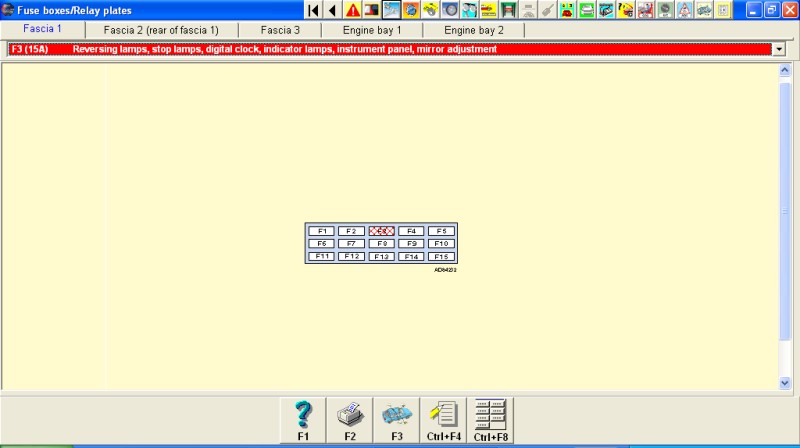Click the Ctrl+F4 notes document button
Image resolution: width=800 pixels, height=448 pixels.
(443, 420)
